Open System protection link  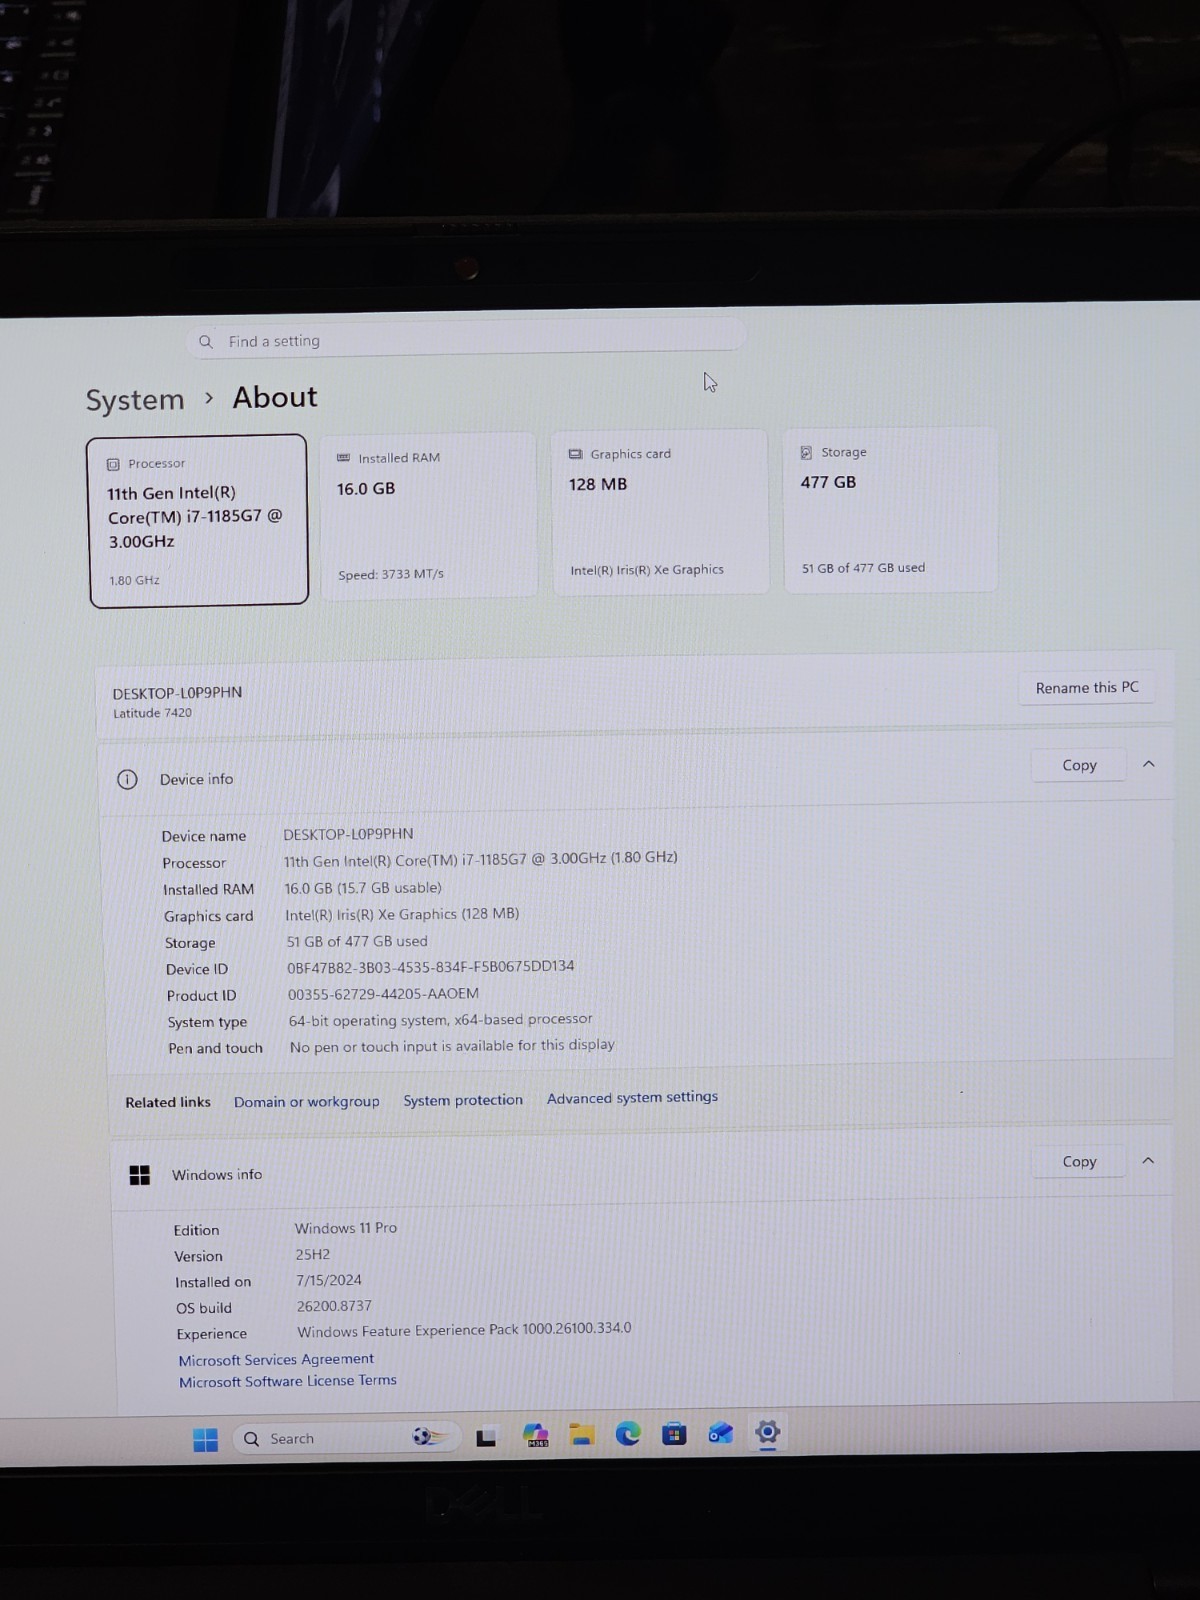pos(463,1100)
